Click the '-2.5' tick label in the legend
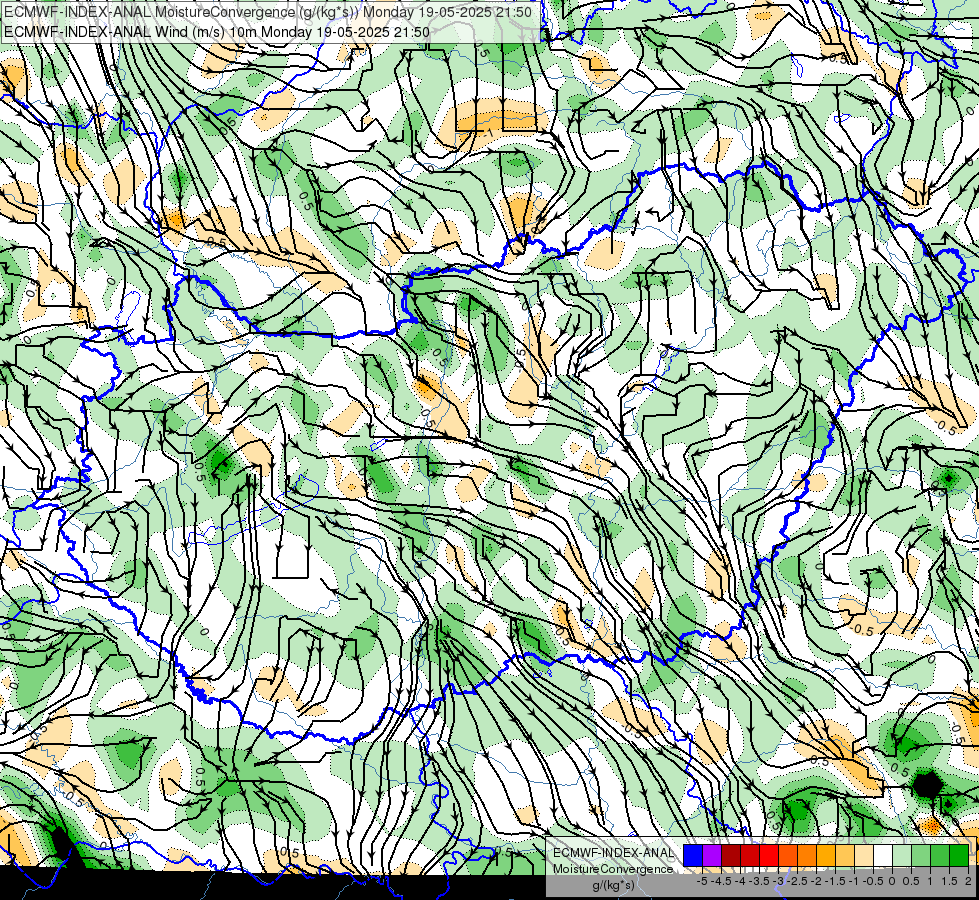This screenshot has height=900, width=979. [797, 881]
